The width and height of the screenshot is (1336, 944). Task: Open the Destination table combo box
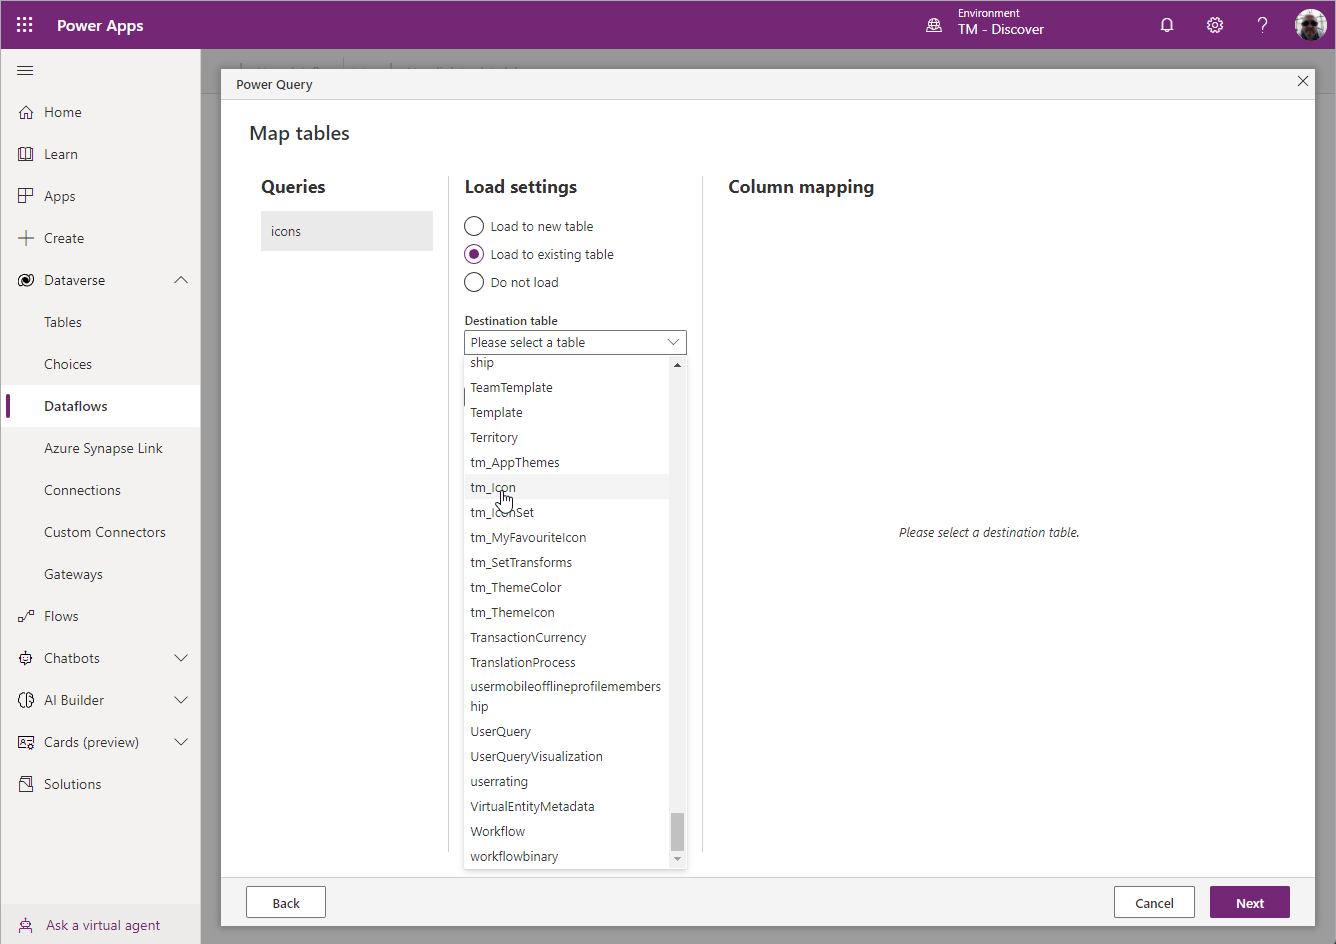click(575, 342)
